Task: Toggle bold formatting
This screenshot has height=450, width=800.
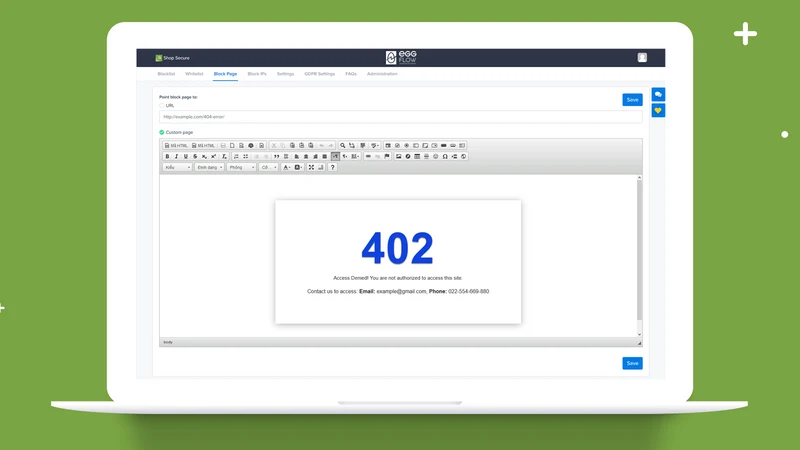Action: (x=167, y=157)
